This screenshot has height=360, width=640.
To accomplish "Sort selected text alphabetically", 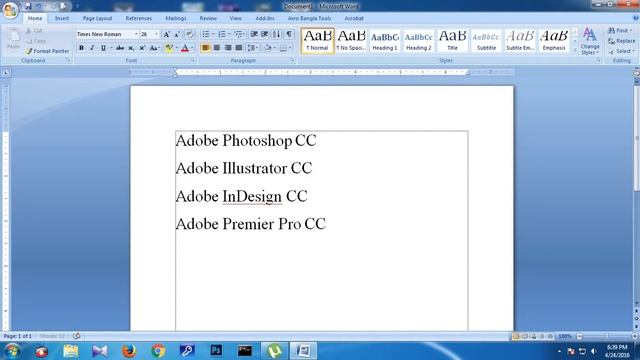I will click(276, 34).
